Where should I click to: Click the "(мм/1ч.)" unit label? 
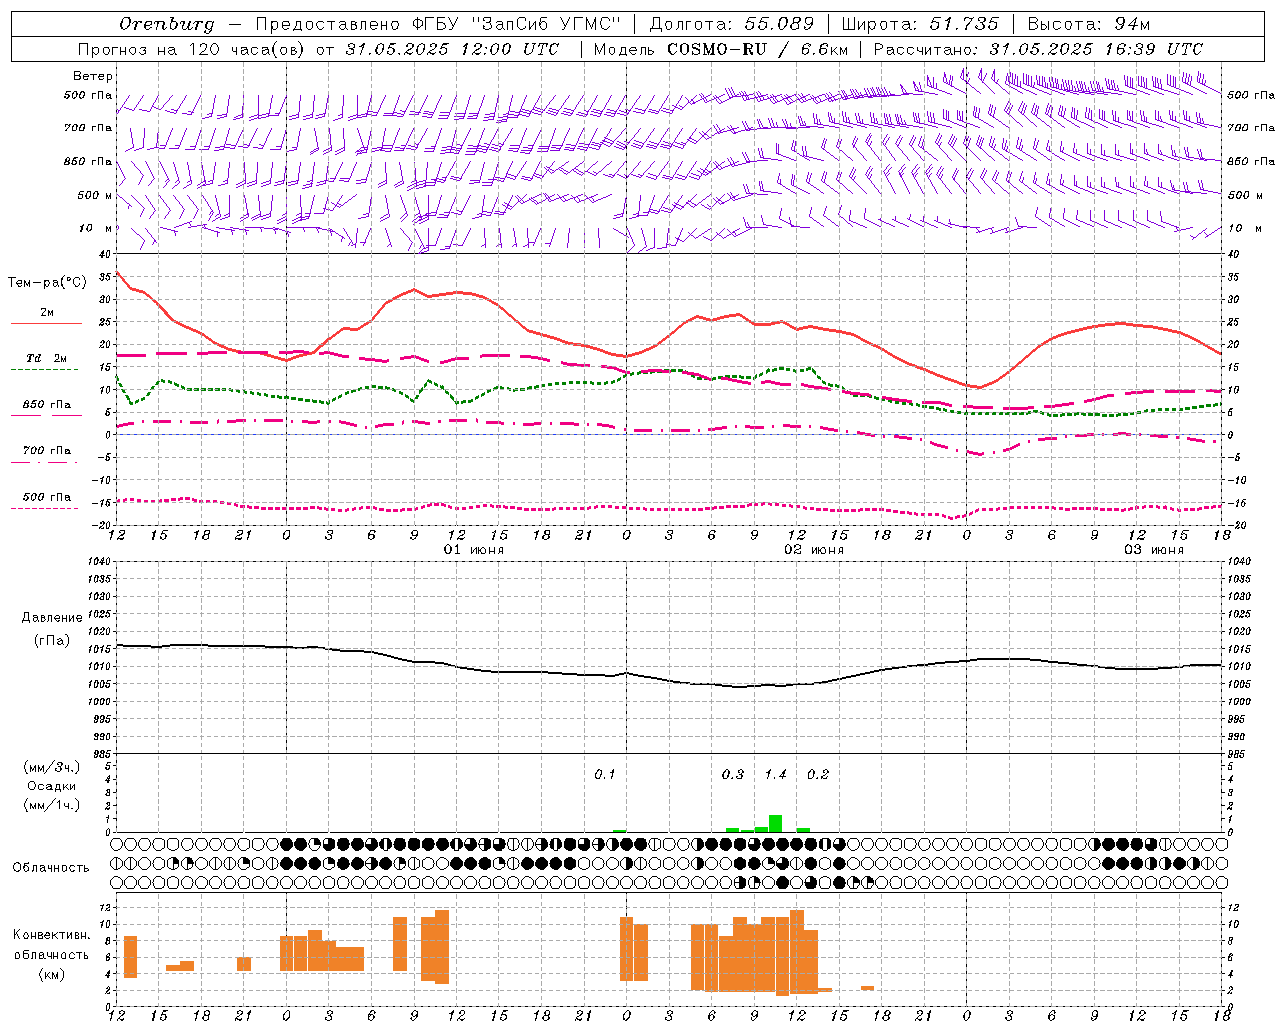click(x=51, y=805)
